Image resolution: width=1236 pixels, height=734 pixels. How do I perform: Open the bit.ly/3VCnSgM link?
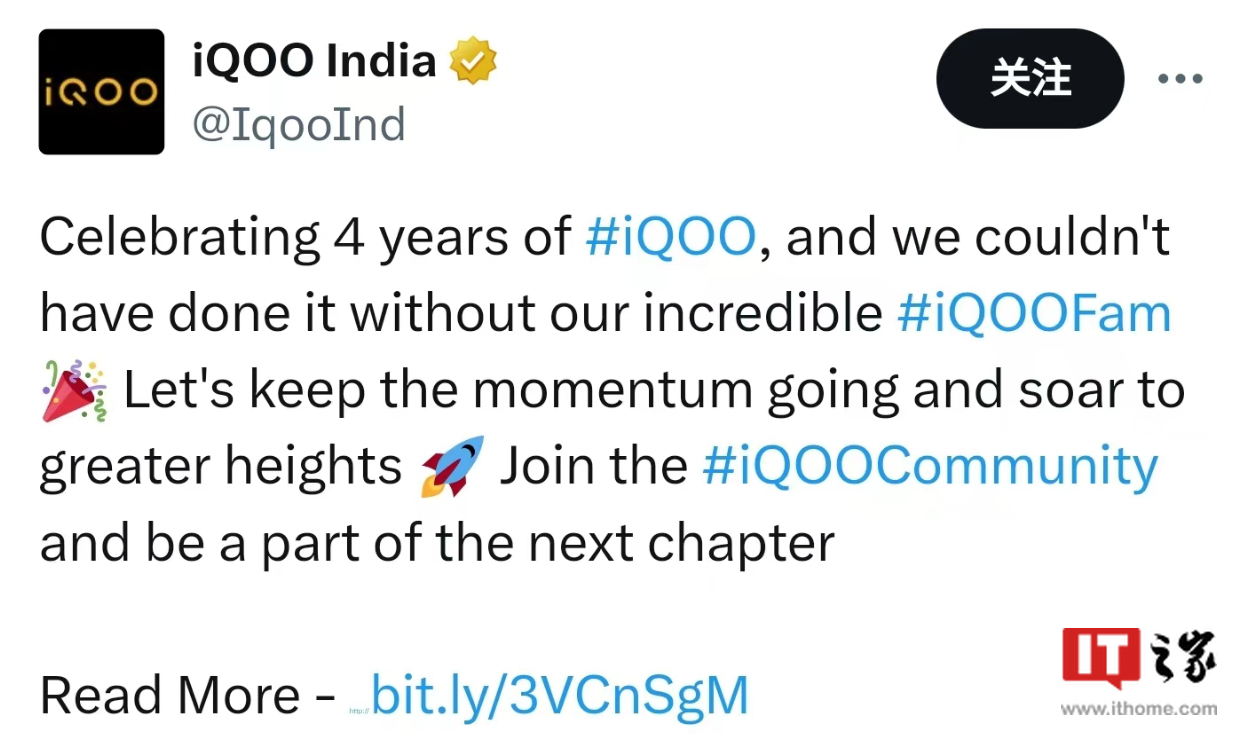[559, 695]
